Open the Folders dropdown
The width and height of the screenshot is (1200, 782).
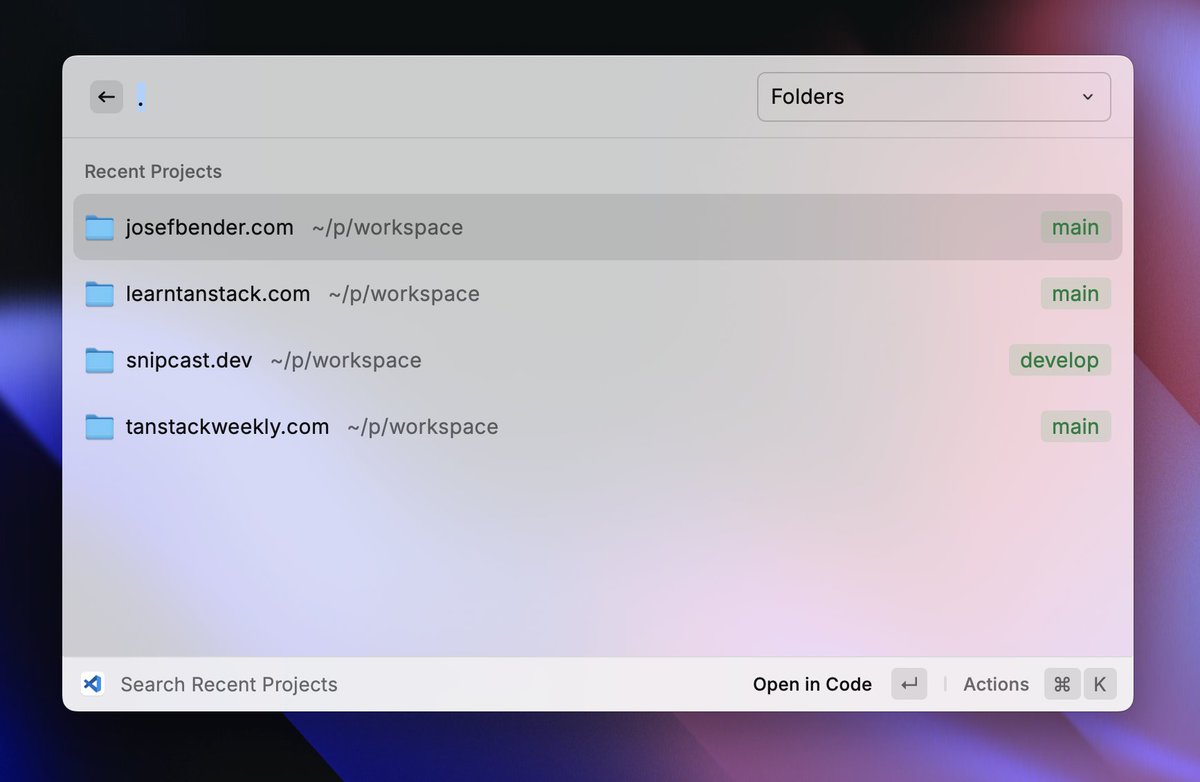[x=934, y=97]
